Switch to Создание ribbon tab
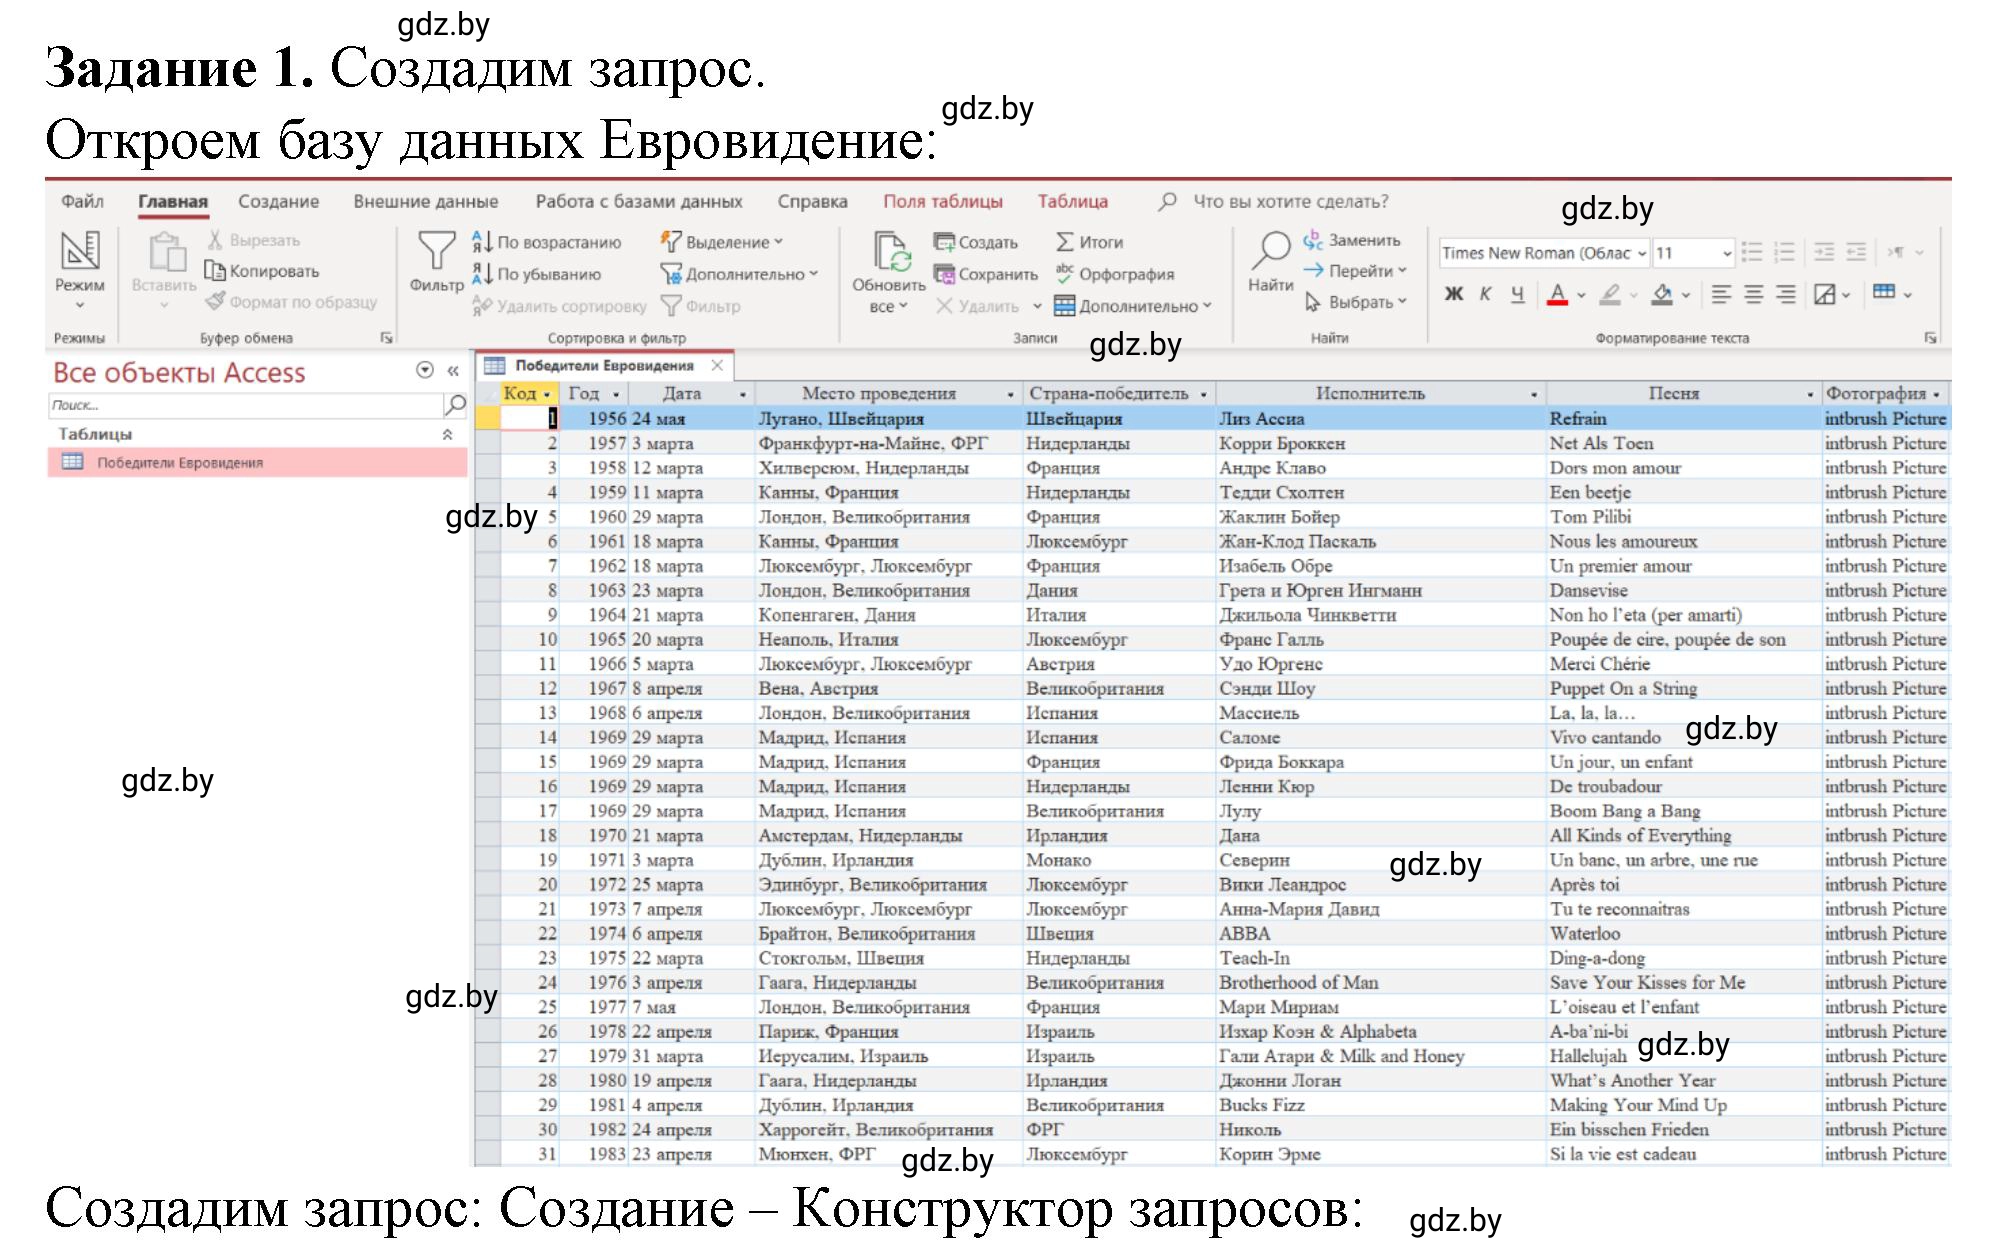This screenshot has width=2008, height=1253. pos(278,201)
